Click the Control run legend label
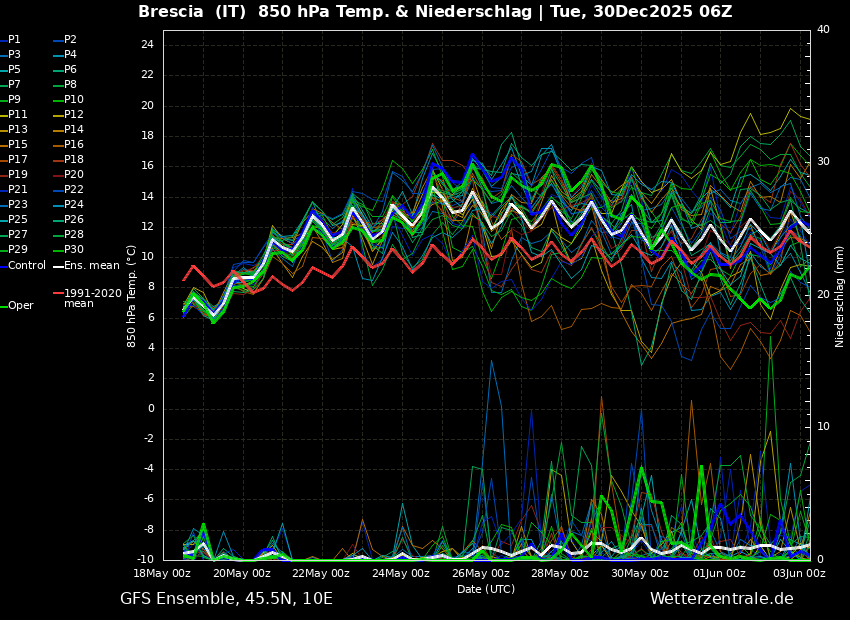The width and height of the screenshot is (850, 620). click(x=27, y=266)
